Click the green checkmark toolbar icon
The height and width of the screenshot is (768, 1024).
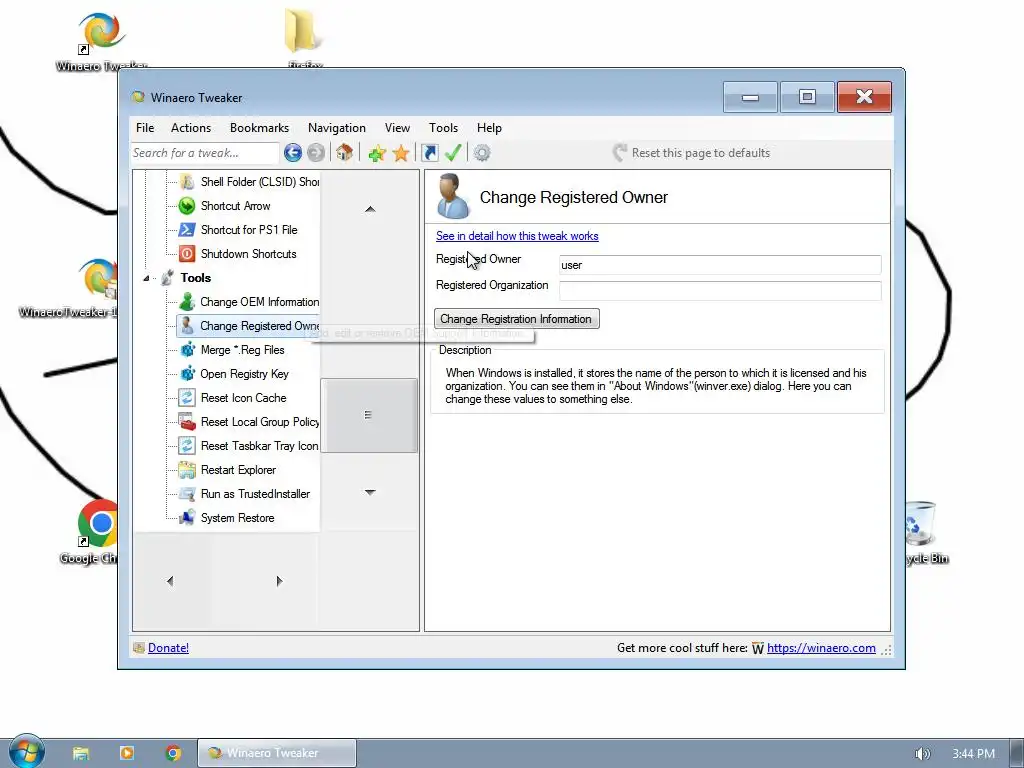pos(453,153)
